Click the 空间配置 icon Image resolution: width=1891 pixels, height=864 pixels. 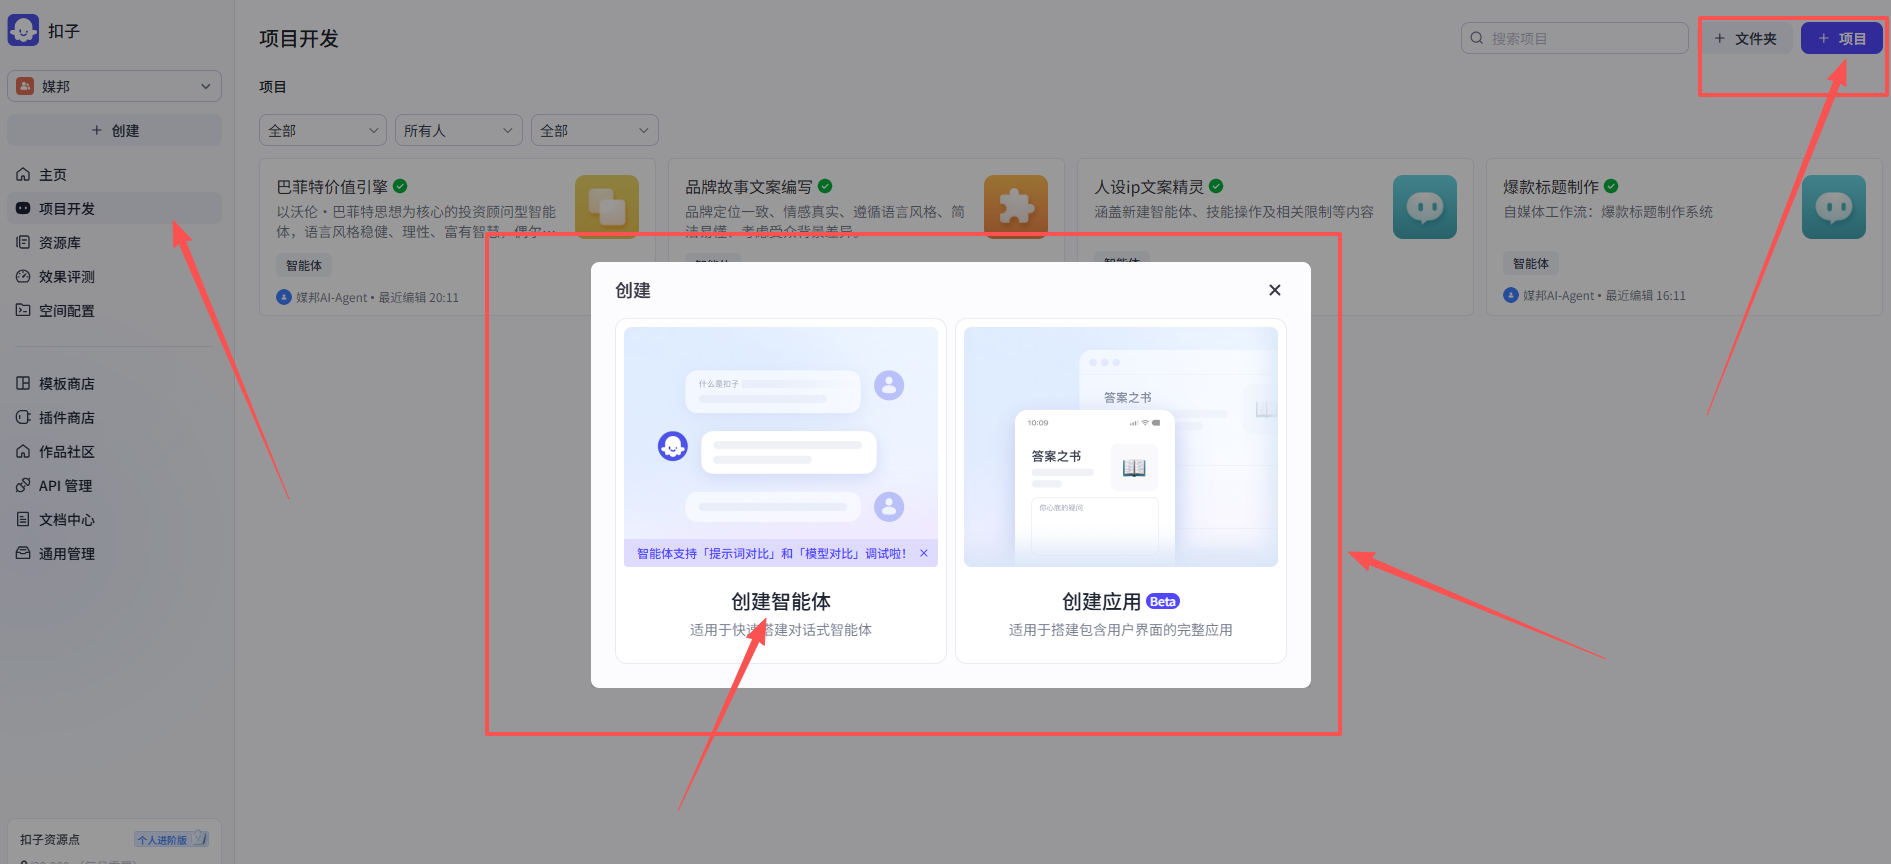23,310
